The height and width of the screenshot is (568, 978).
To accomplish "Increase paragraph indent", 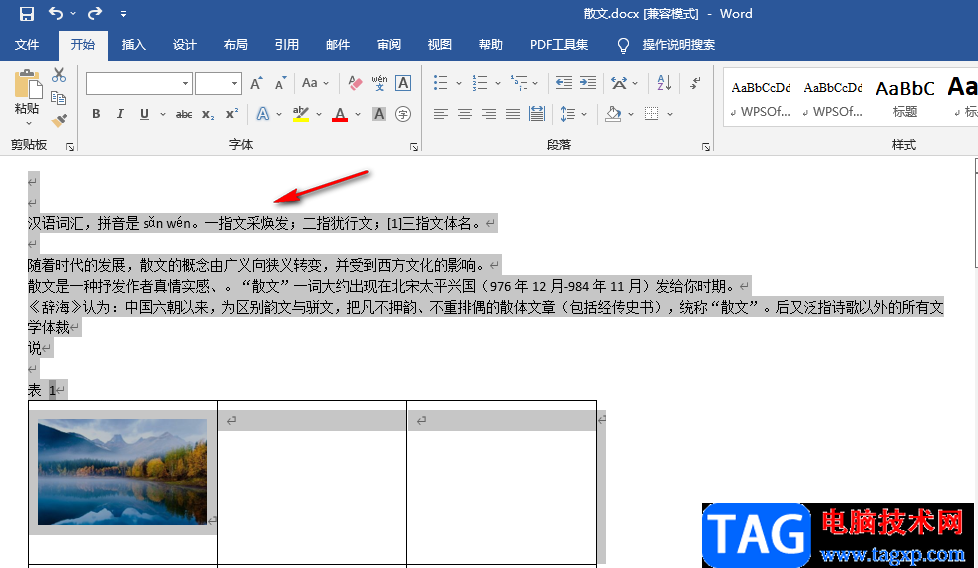I will click(588, 83).
